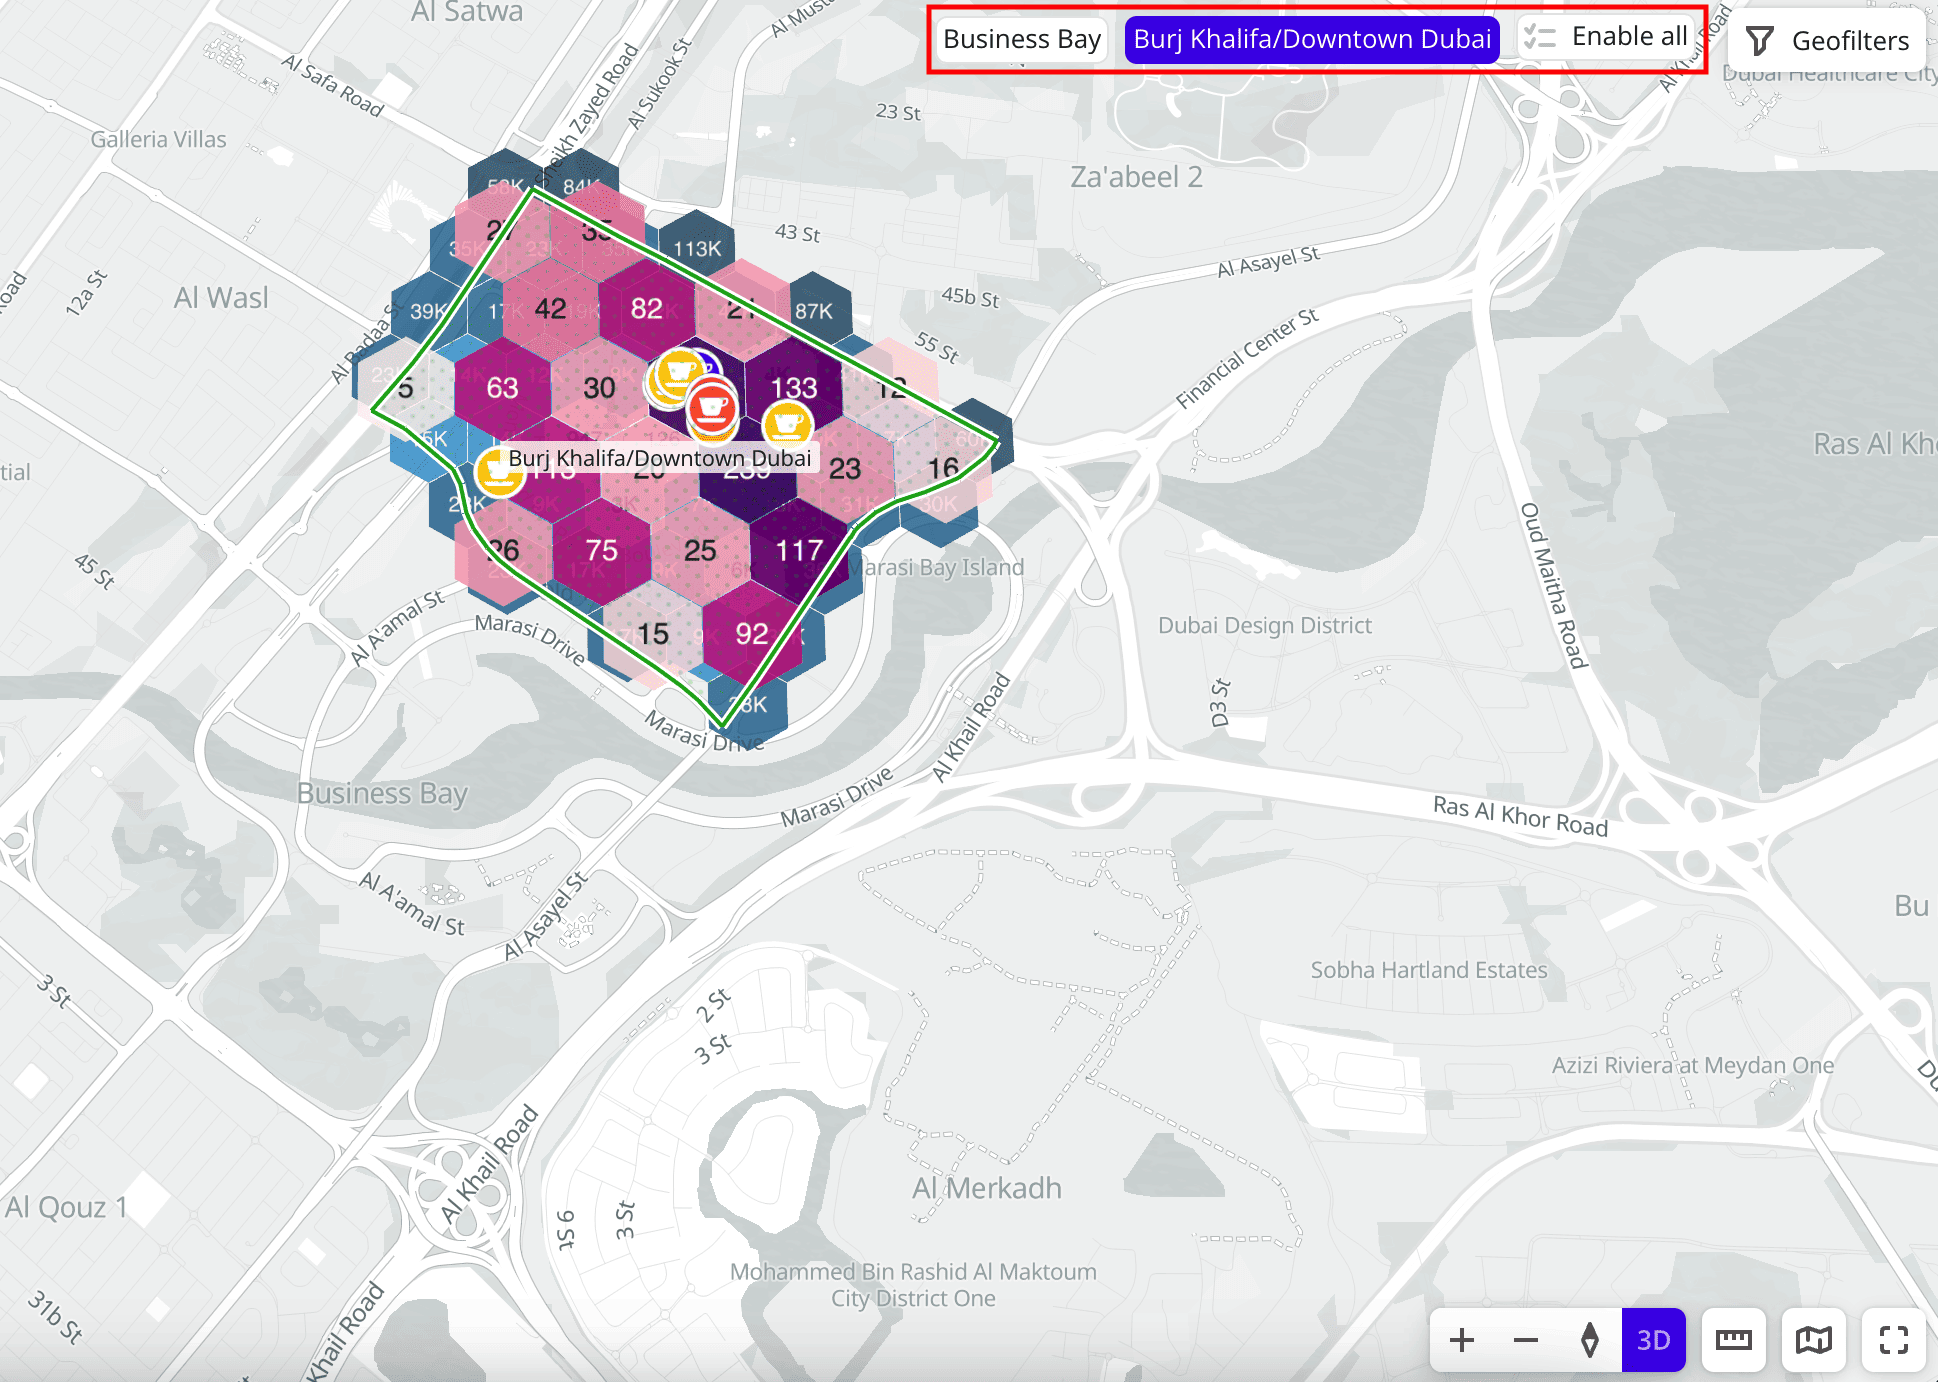This screenshot has height=1382, width=1938.
Task: Select the magenta hexagon labeled 82
Action: pos(646,308)
